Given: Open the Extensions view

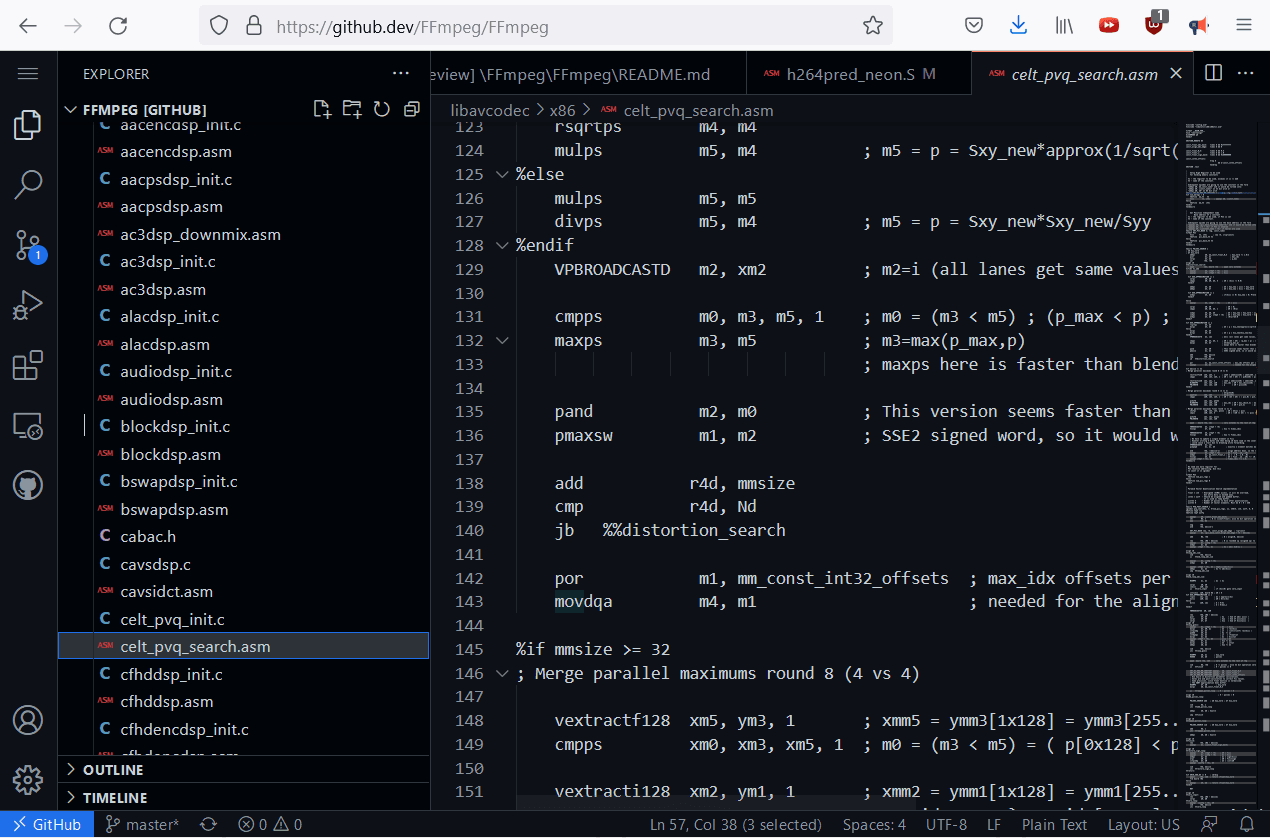Looking at the screenshot, I should tap(28, 366).
